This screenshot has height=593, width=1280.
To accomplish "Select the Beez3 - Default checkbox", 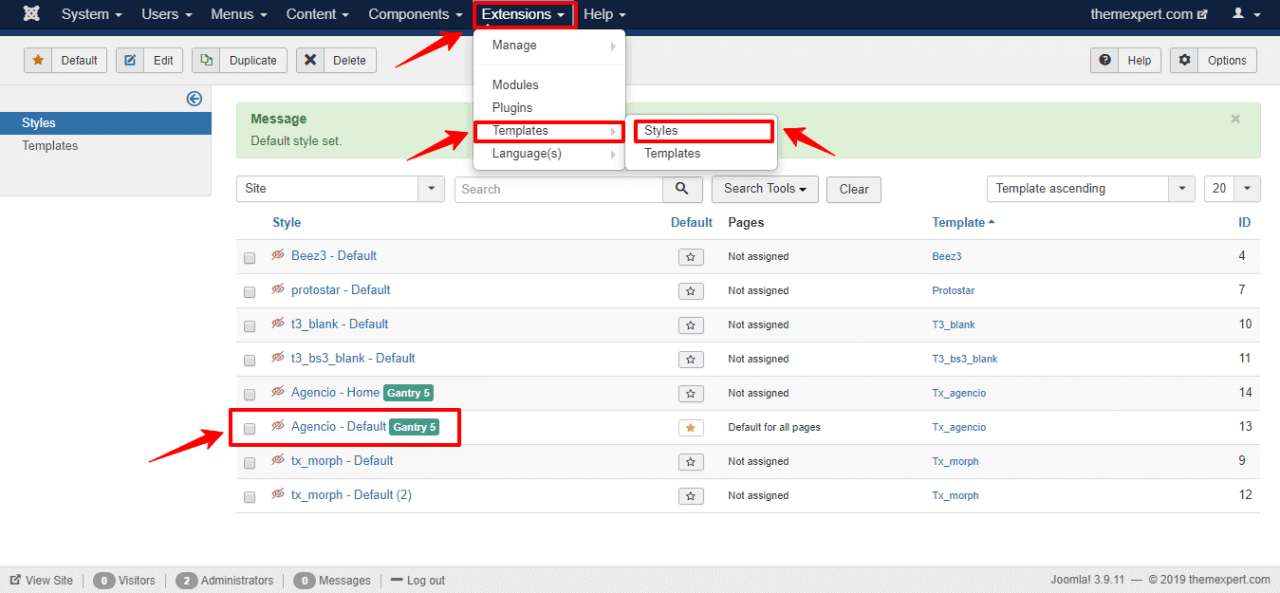I will tap(250, 258).
